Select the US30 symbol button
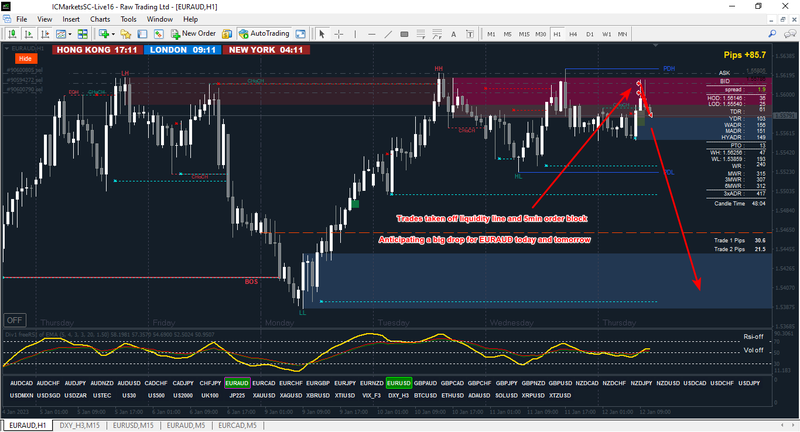 [x=129, y=395]
